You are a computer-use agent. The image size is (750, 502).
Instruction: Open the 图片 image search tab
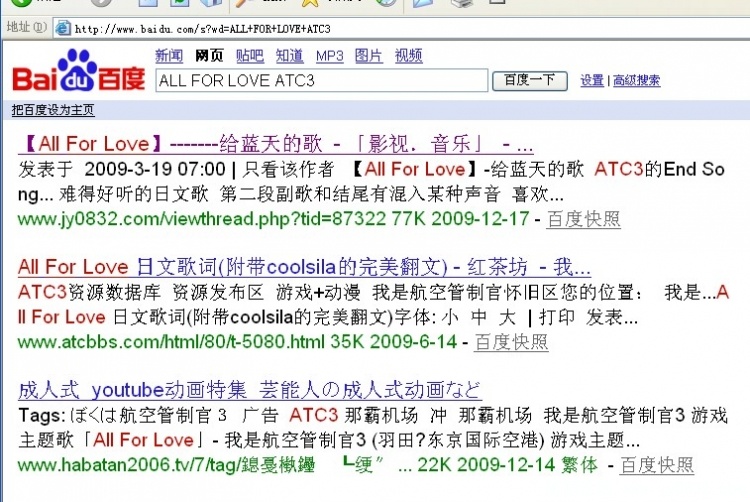pos(368,56)
